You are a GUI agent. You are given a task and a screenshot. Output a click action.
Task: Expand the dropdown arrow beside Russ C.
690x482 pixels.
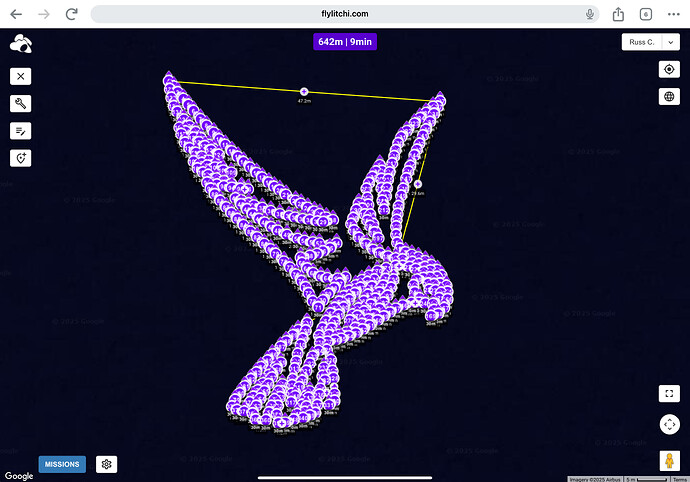[x=671, y=42]
